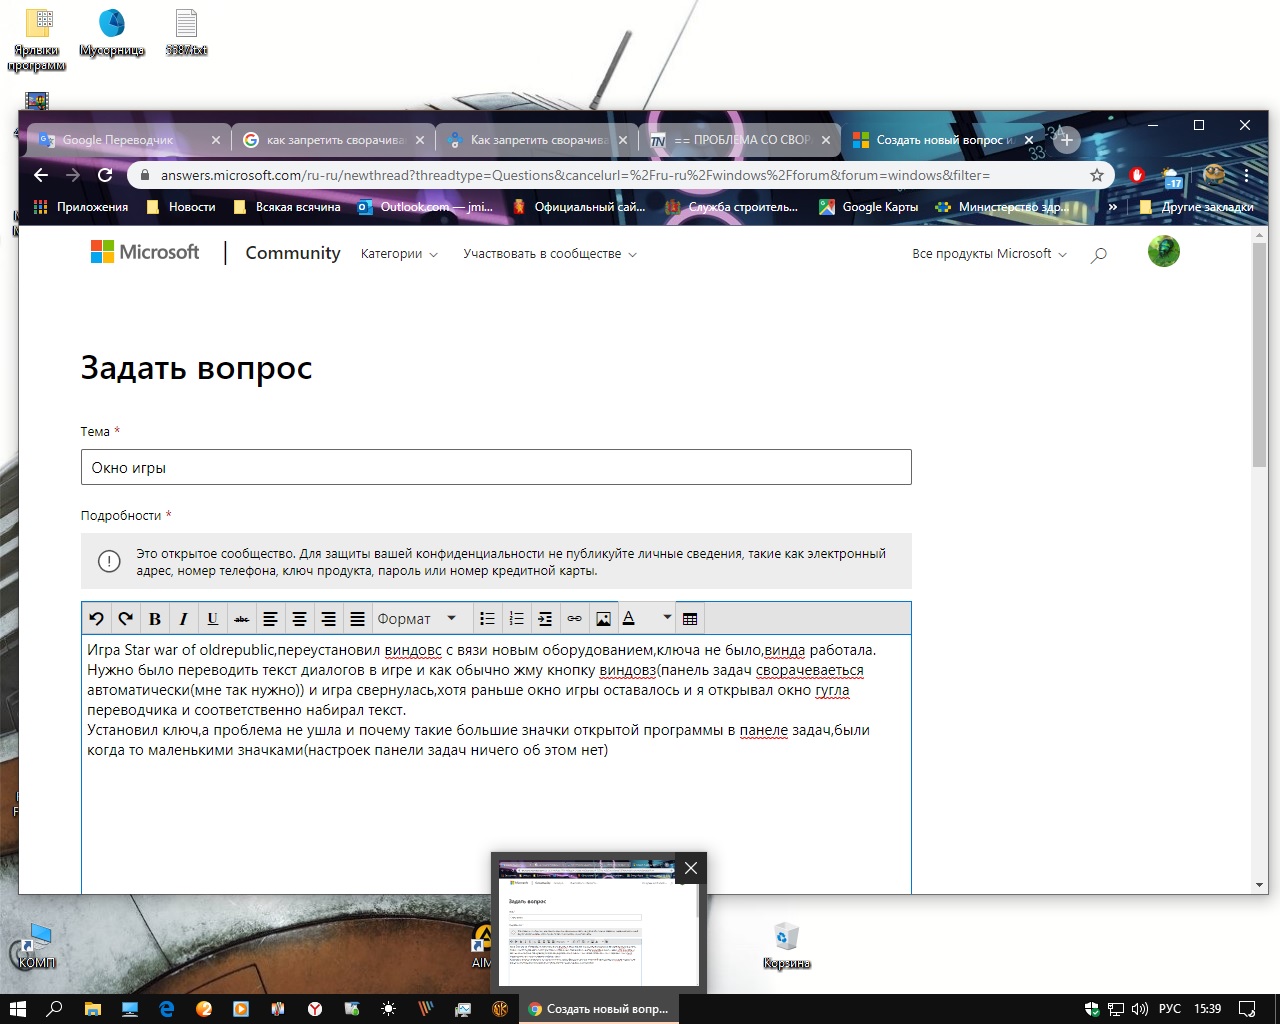The height and width of the screenshot is (1024, 1280).
Task: Open volume control in system tray
Action: point(1140,1009)
